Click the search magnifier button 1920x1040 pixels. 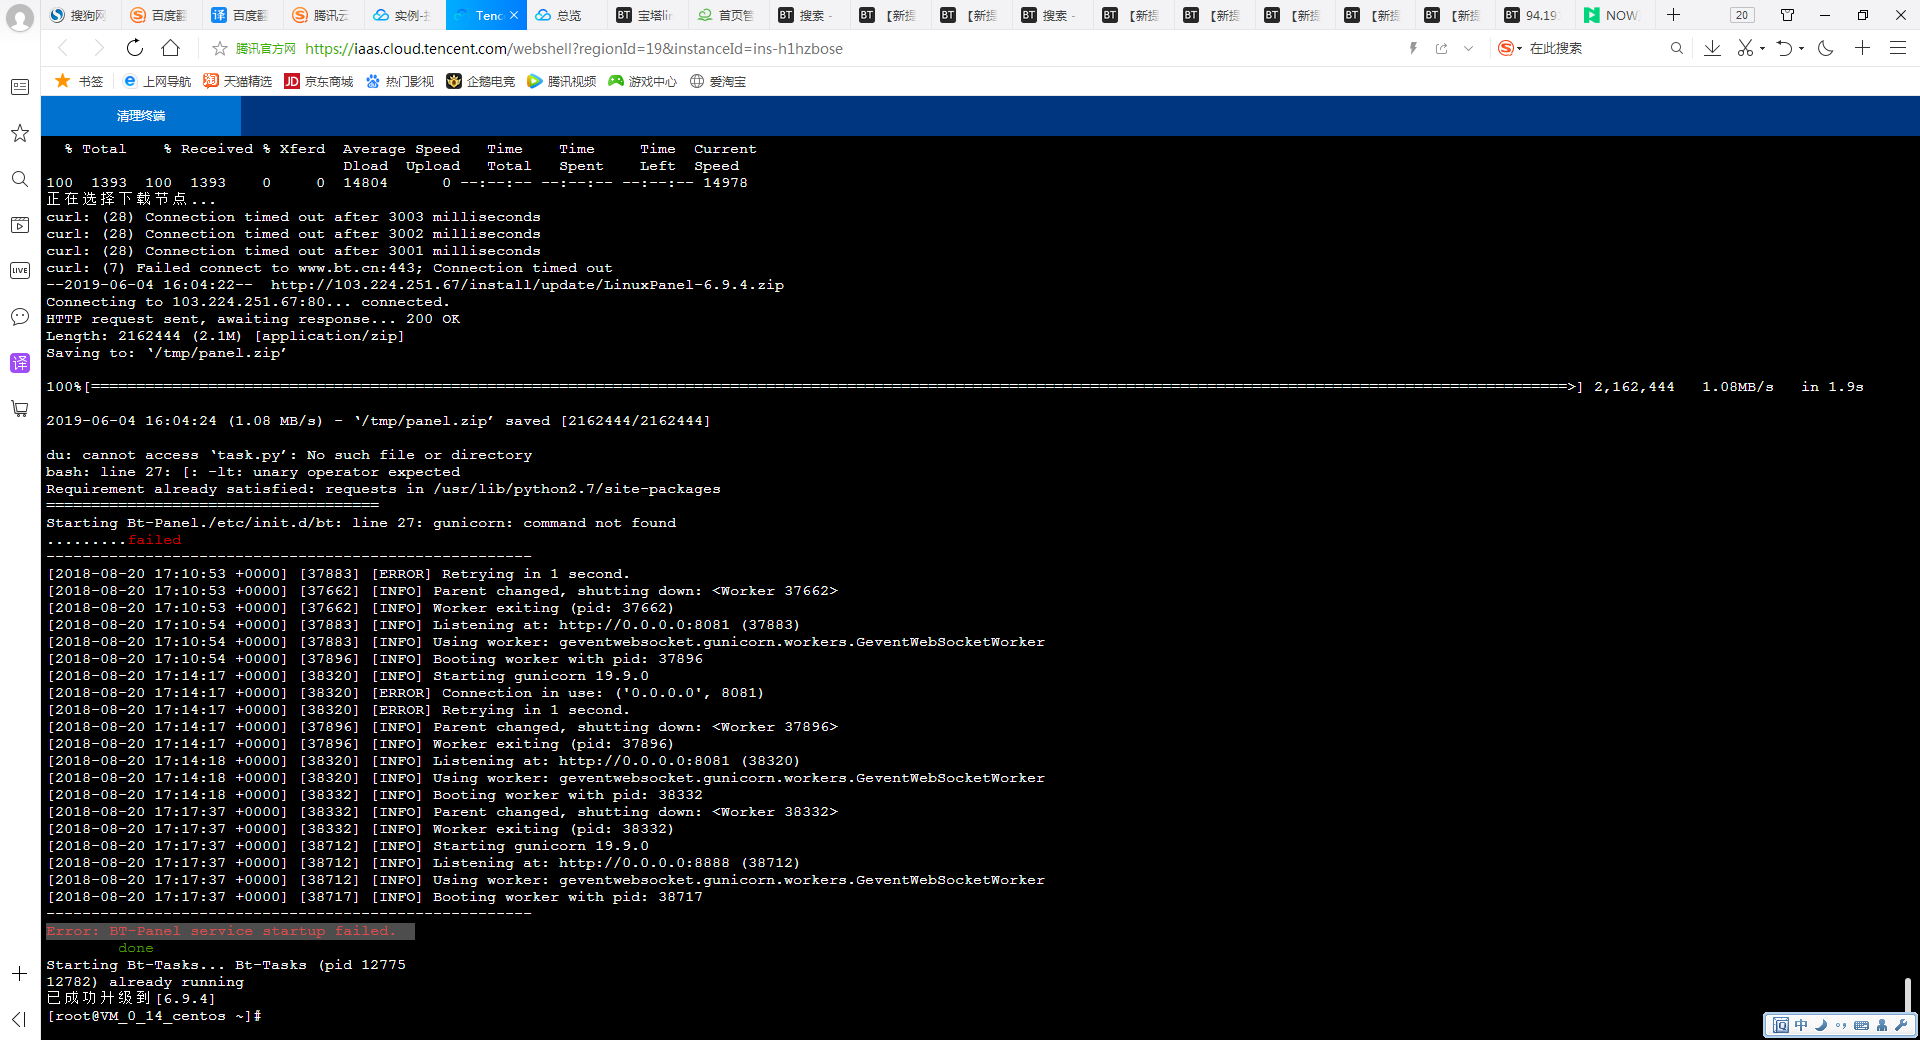(x=1677, y=48)
